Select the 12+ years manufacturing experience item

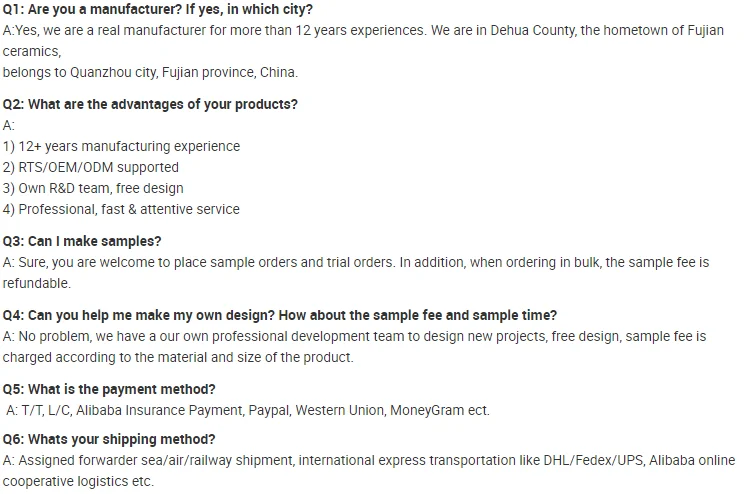[121, 146]
